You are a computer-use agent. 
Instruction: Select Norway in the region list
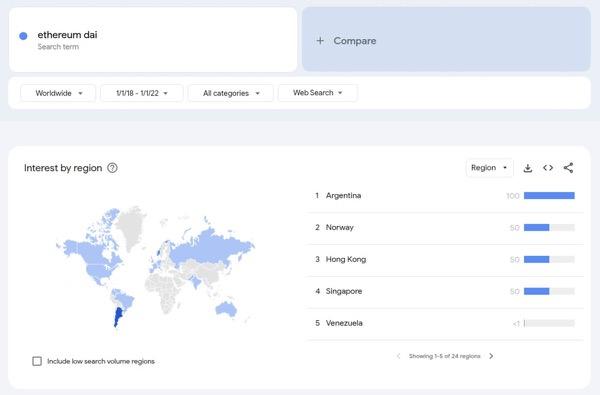click(x=445, y=228)
